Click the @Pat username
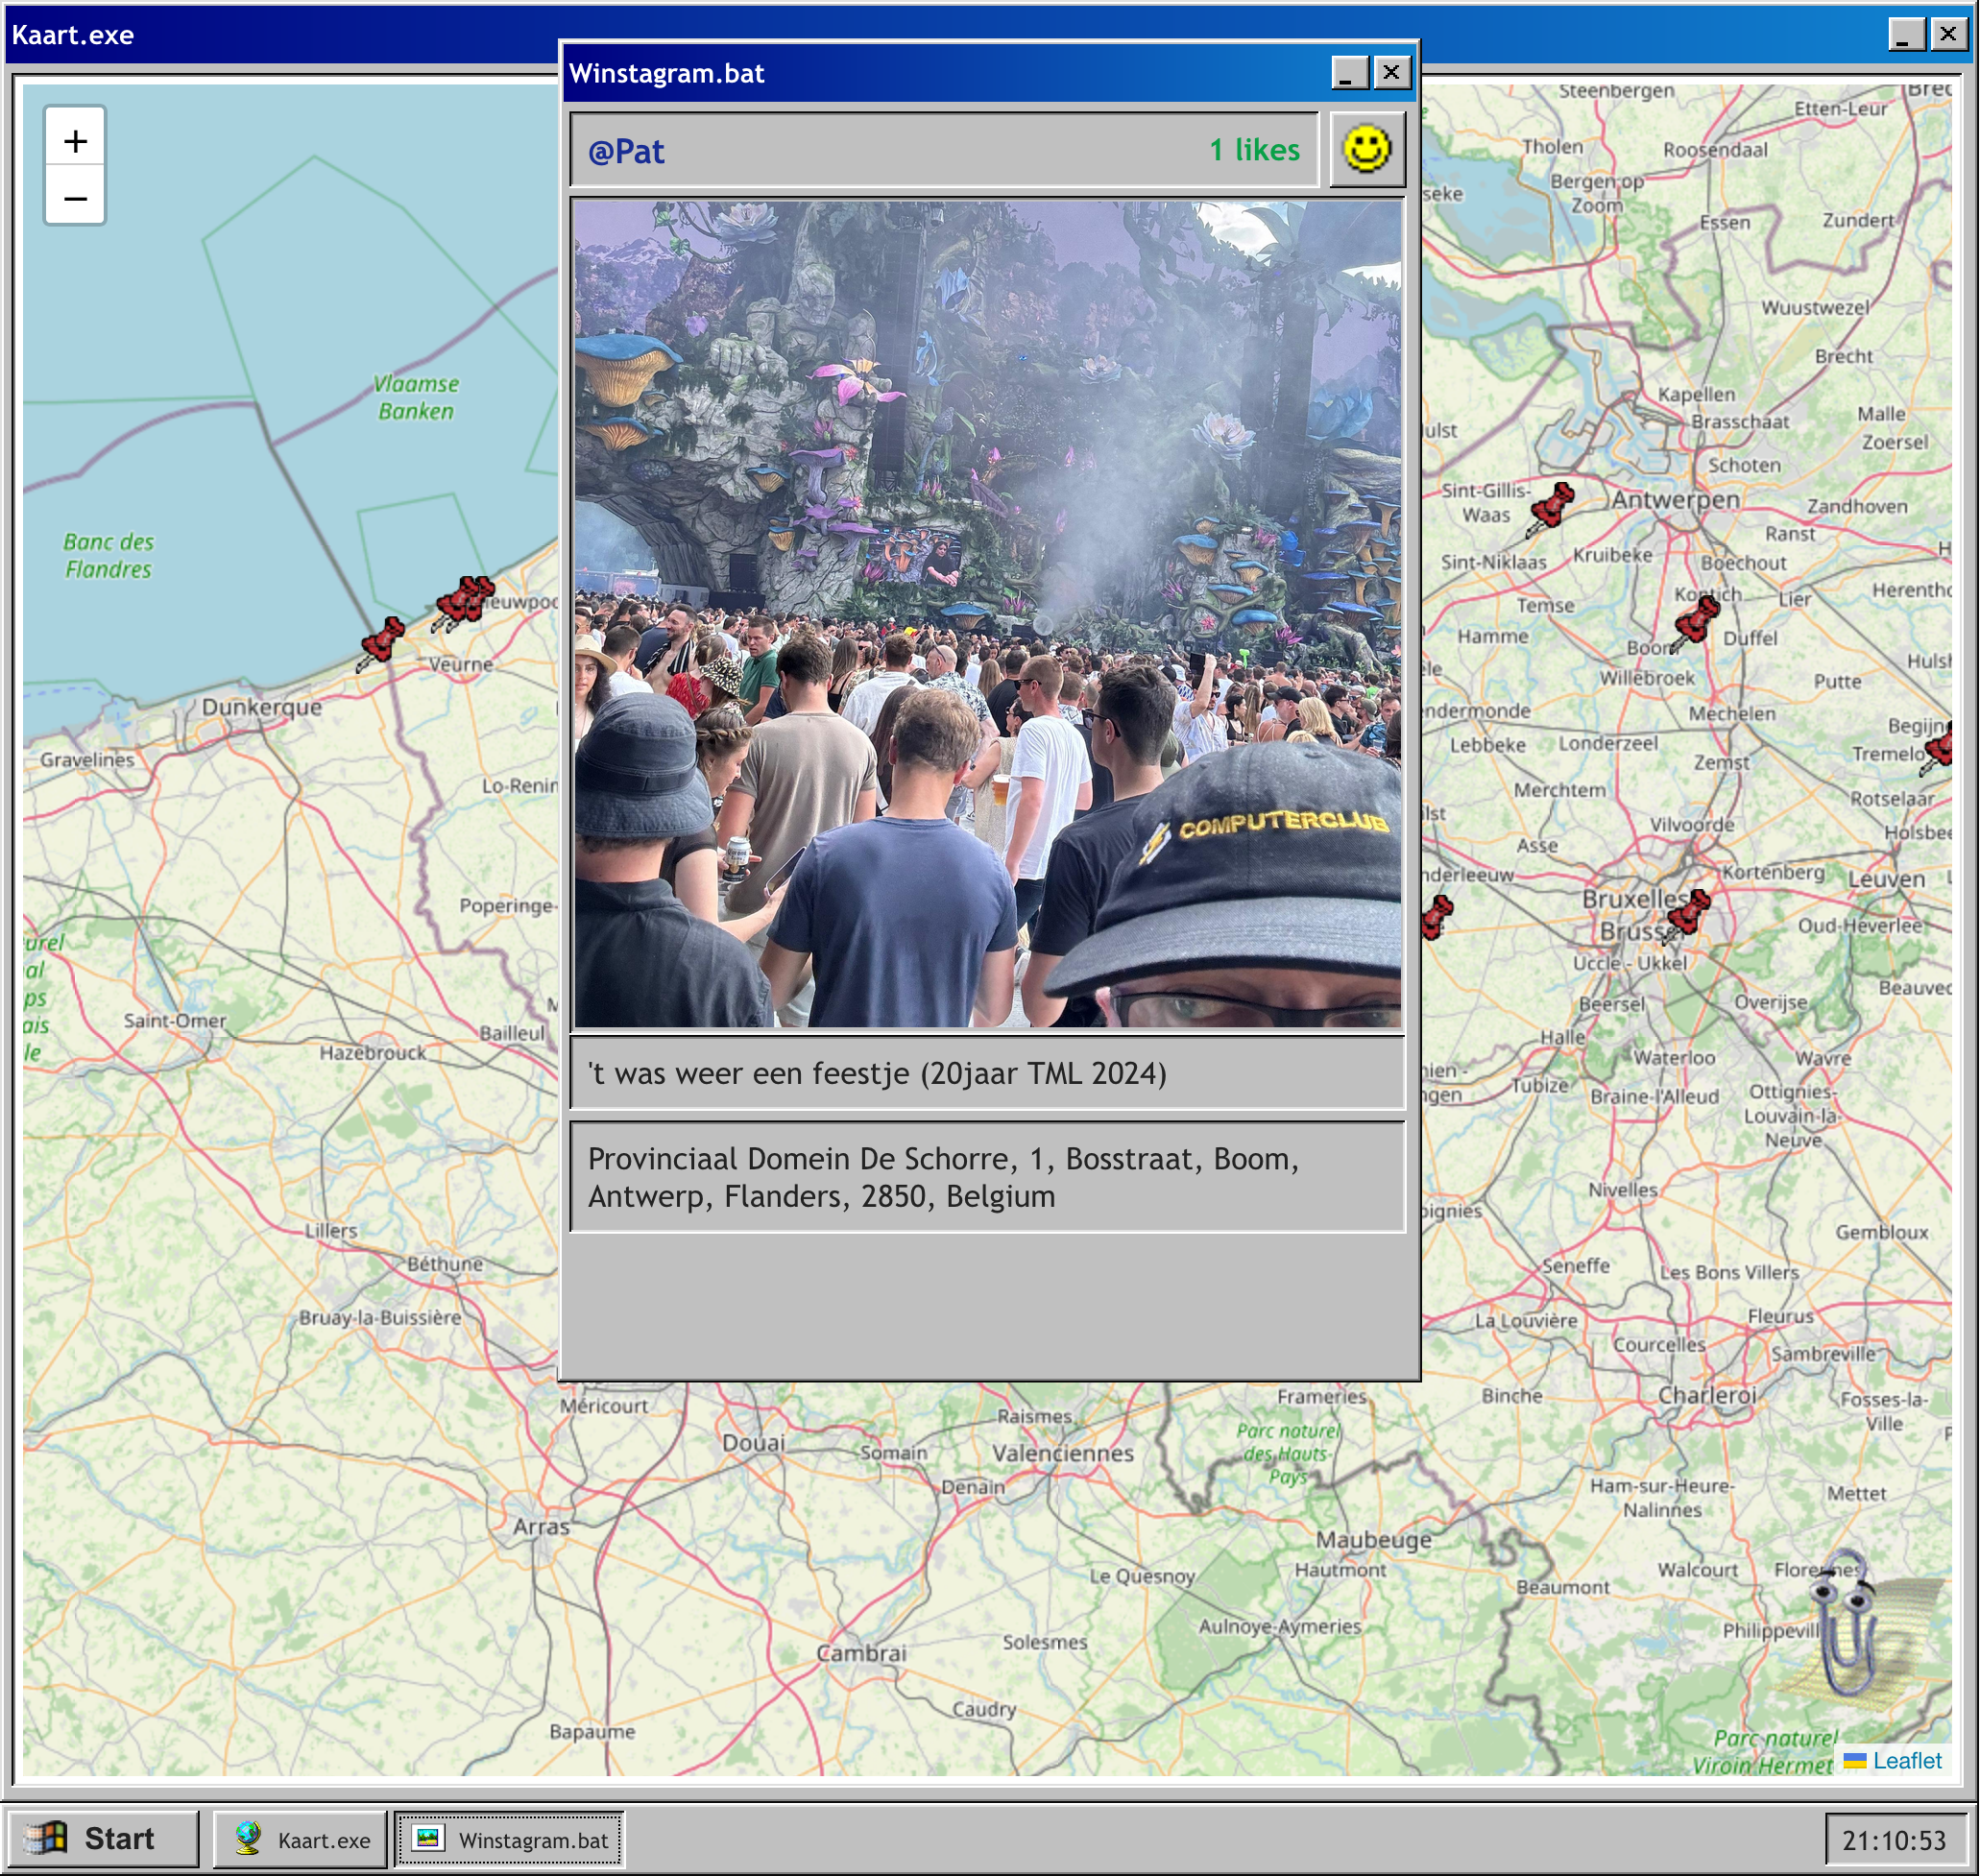 [626, 151]
